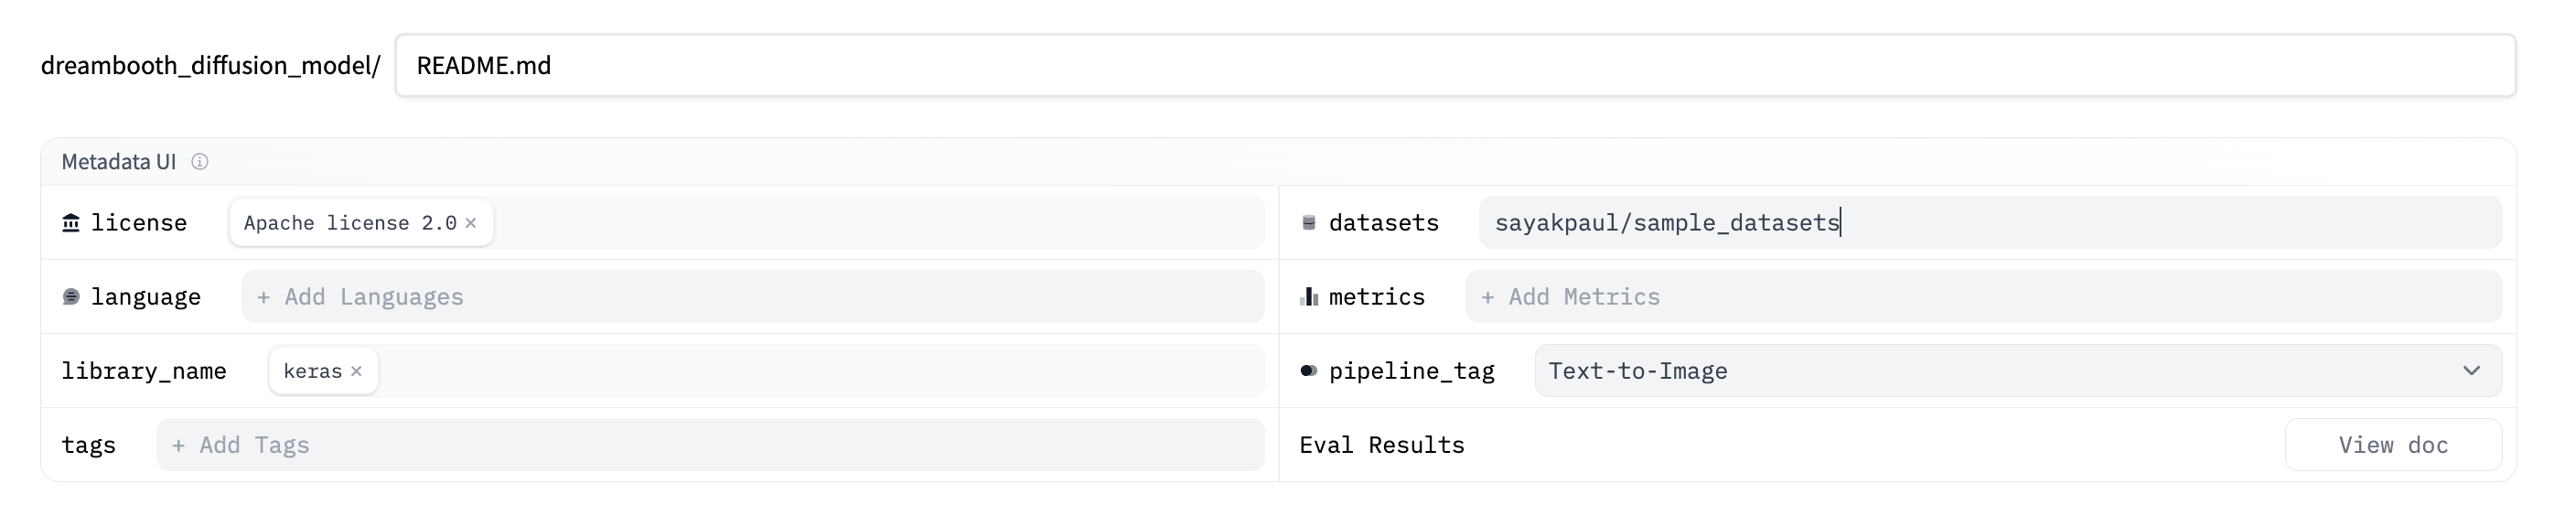
Task: Remove the keras library tag
Action: tap(357, 371)
